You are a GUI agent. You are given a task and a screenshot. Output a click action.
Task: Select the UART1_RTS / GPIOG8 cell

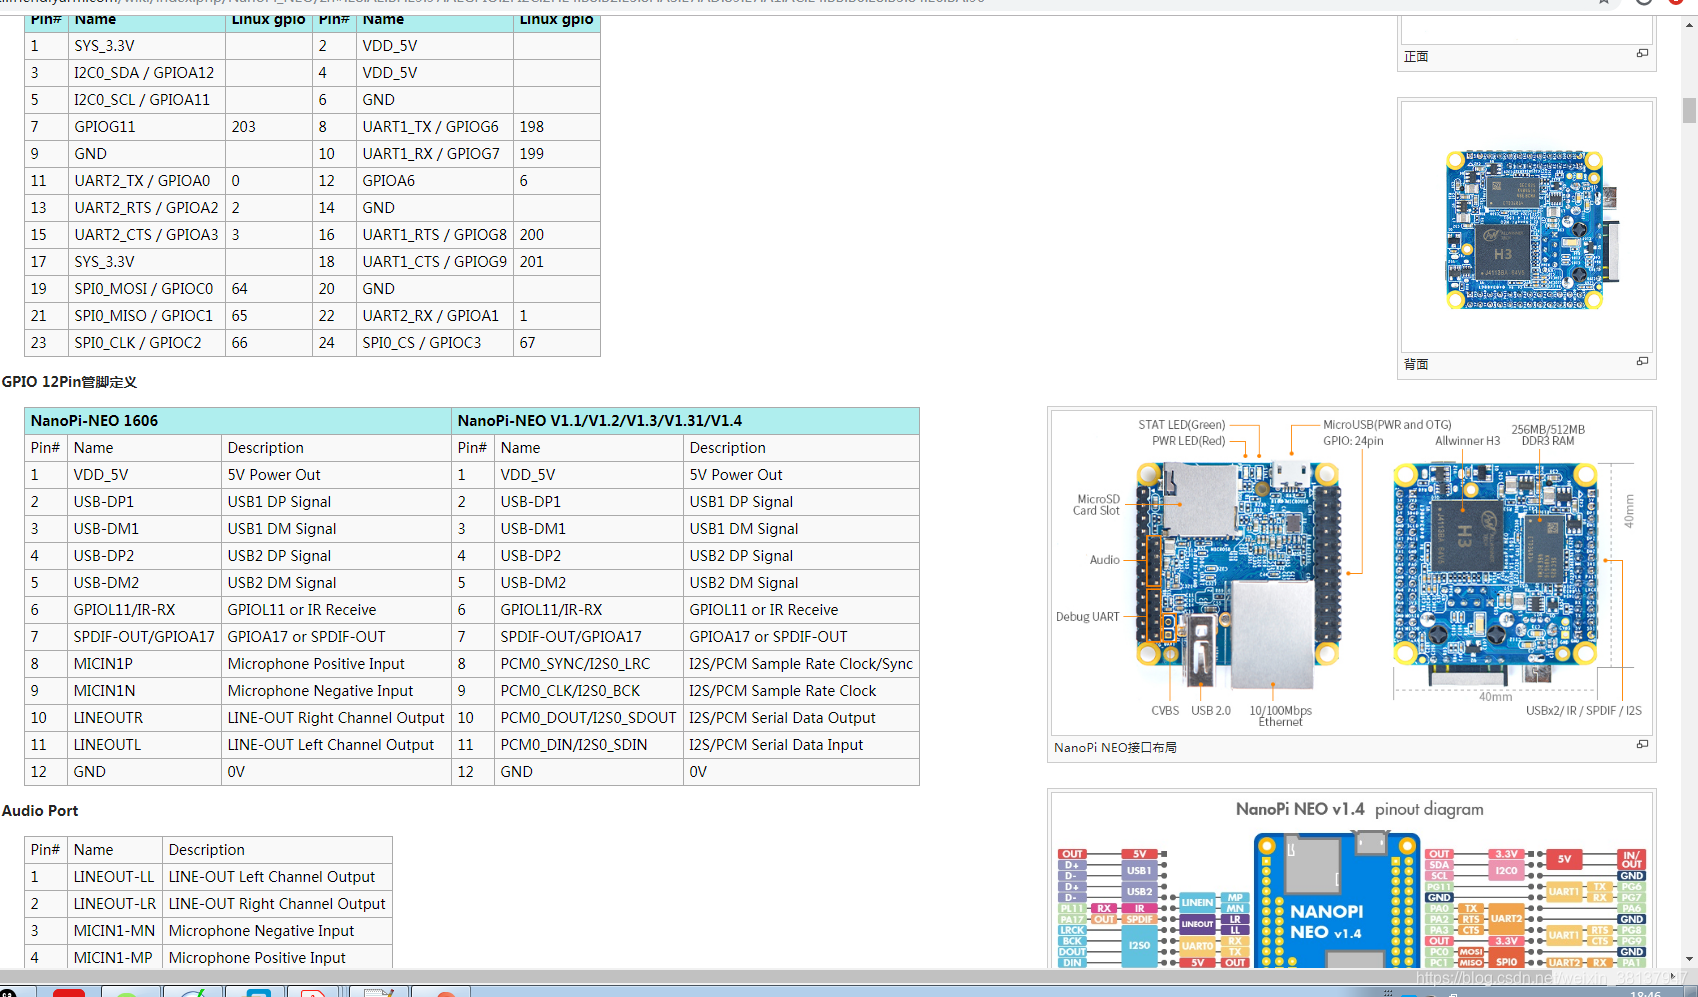[x=434, y=235]
